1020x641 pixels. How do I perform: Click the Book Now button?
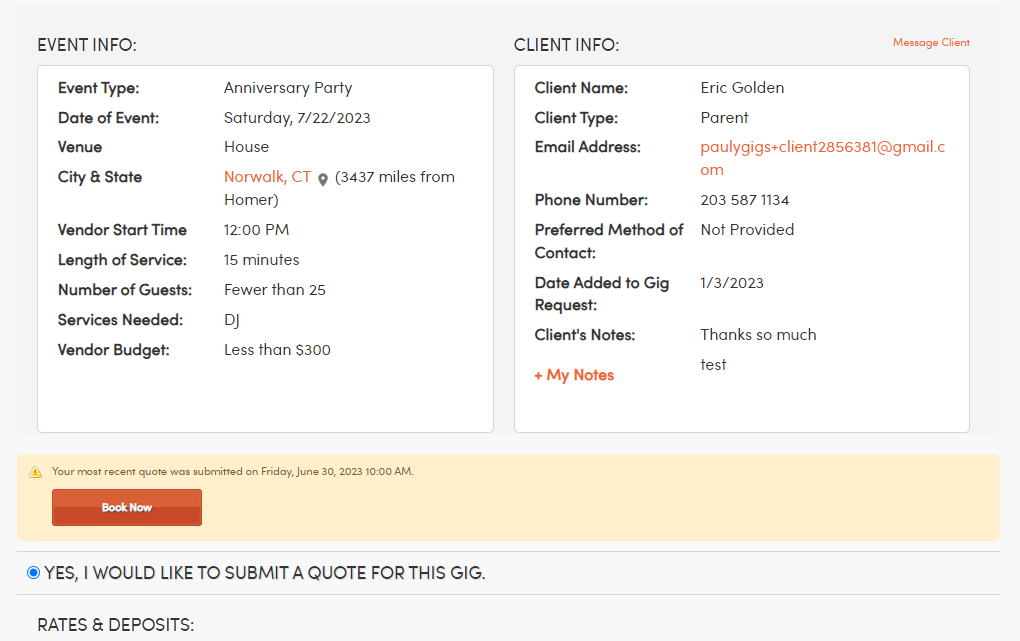(x=127, y=508)
